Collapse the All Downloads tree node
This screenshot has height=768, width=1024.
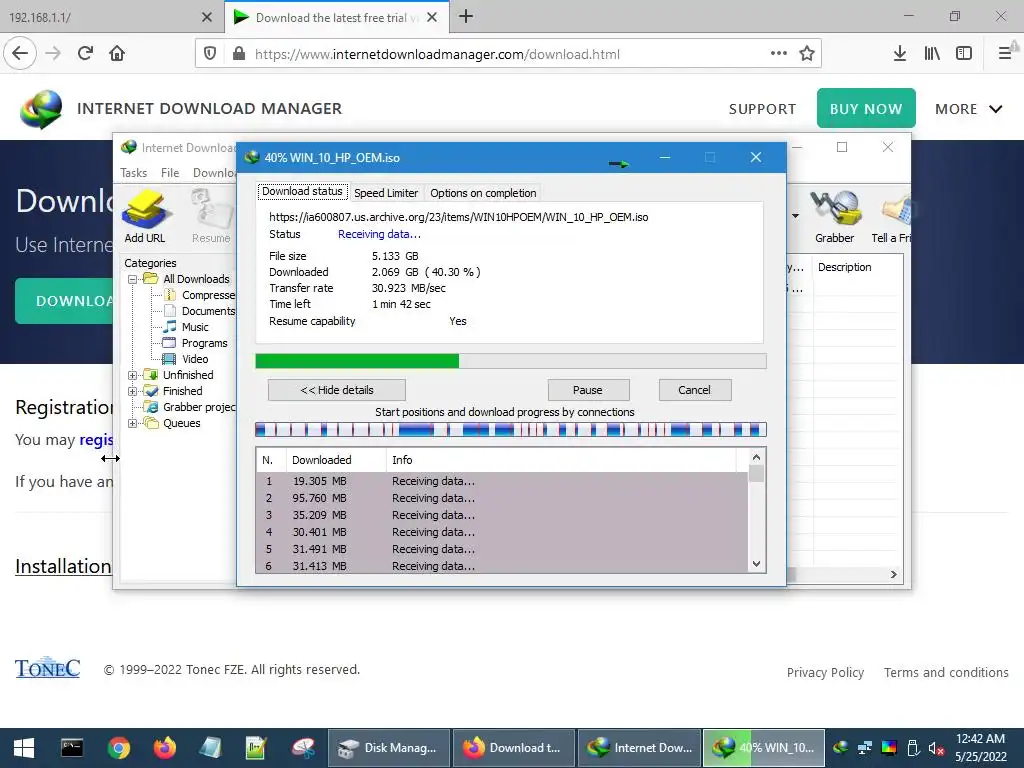[133, 280]
